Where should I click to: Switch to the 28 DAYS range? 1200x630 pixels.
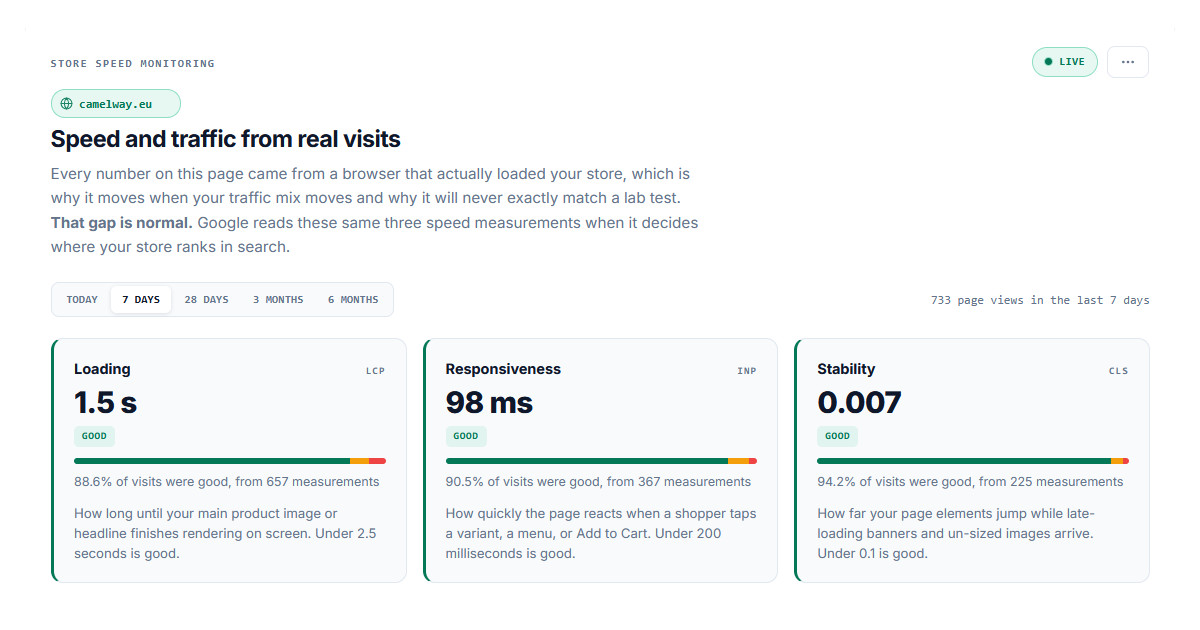coord(206,300)
